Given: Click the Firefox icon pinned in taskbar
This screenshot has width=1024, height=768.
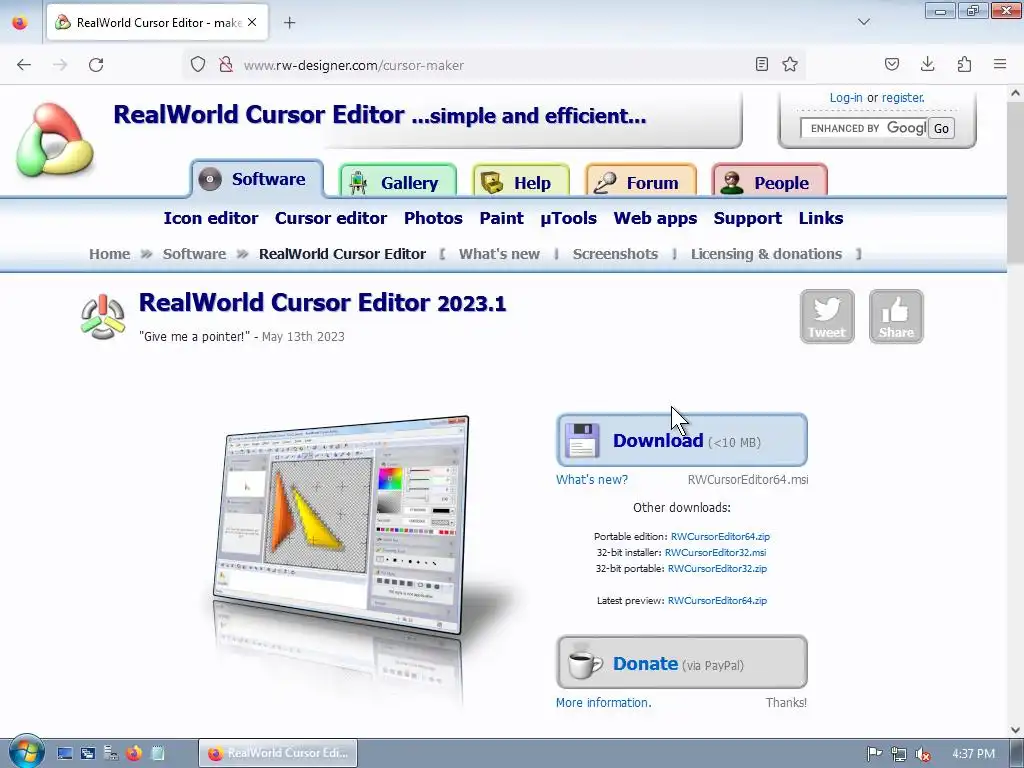Looking at the screenshot, I should (134, 753).
